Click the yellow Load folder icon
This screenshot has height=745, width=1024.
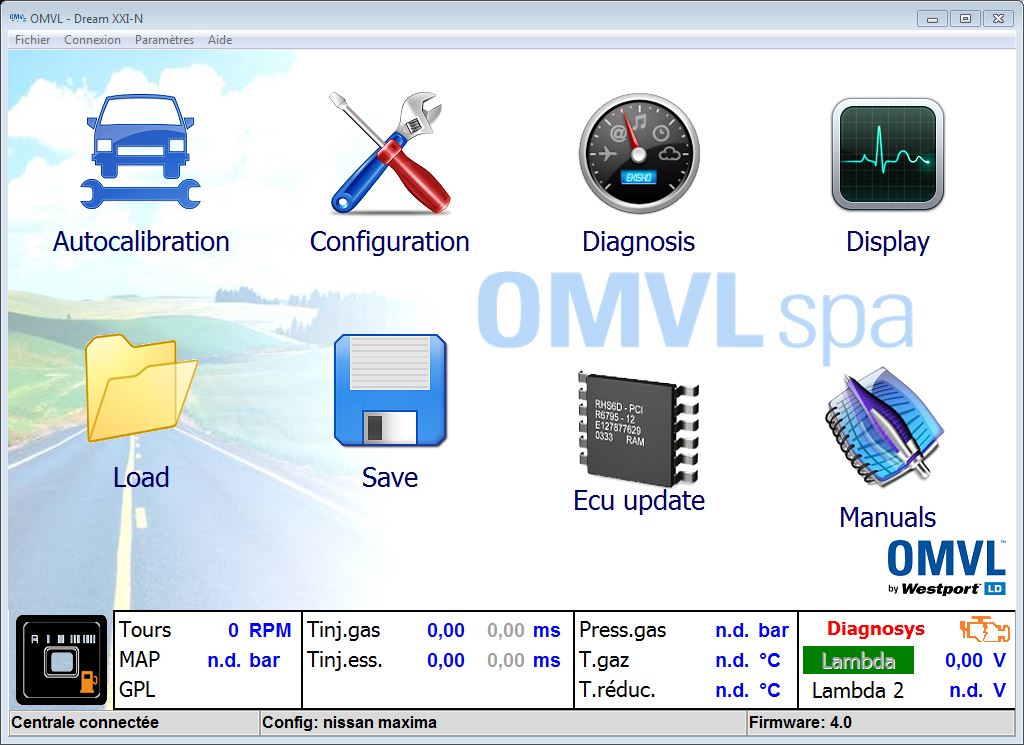coord(140,388)
